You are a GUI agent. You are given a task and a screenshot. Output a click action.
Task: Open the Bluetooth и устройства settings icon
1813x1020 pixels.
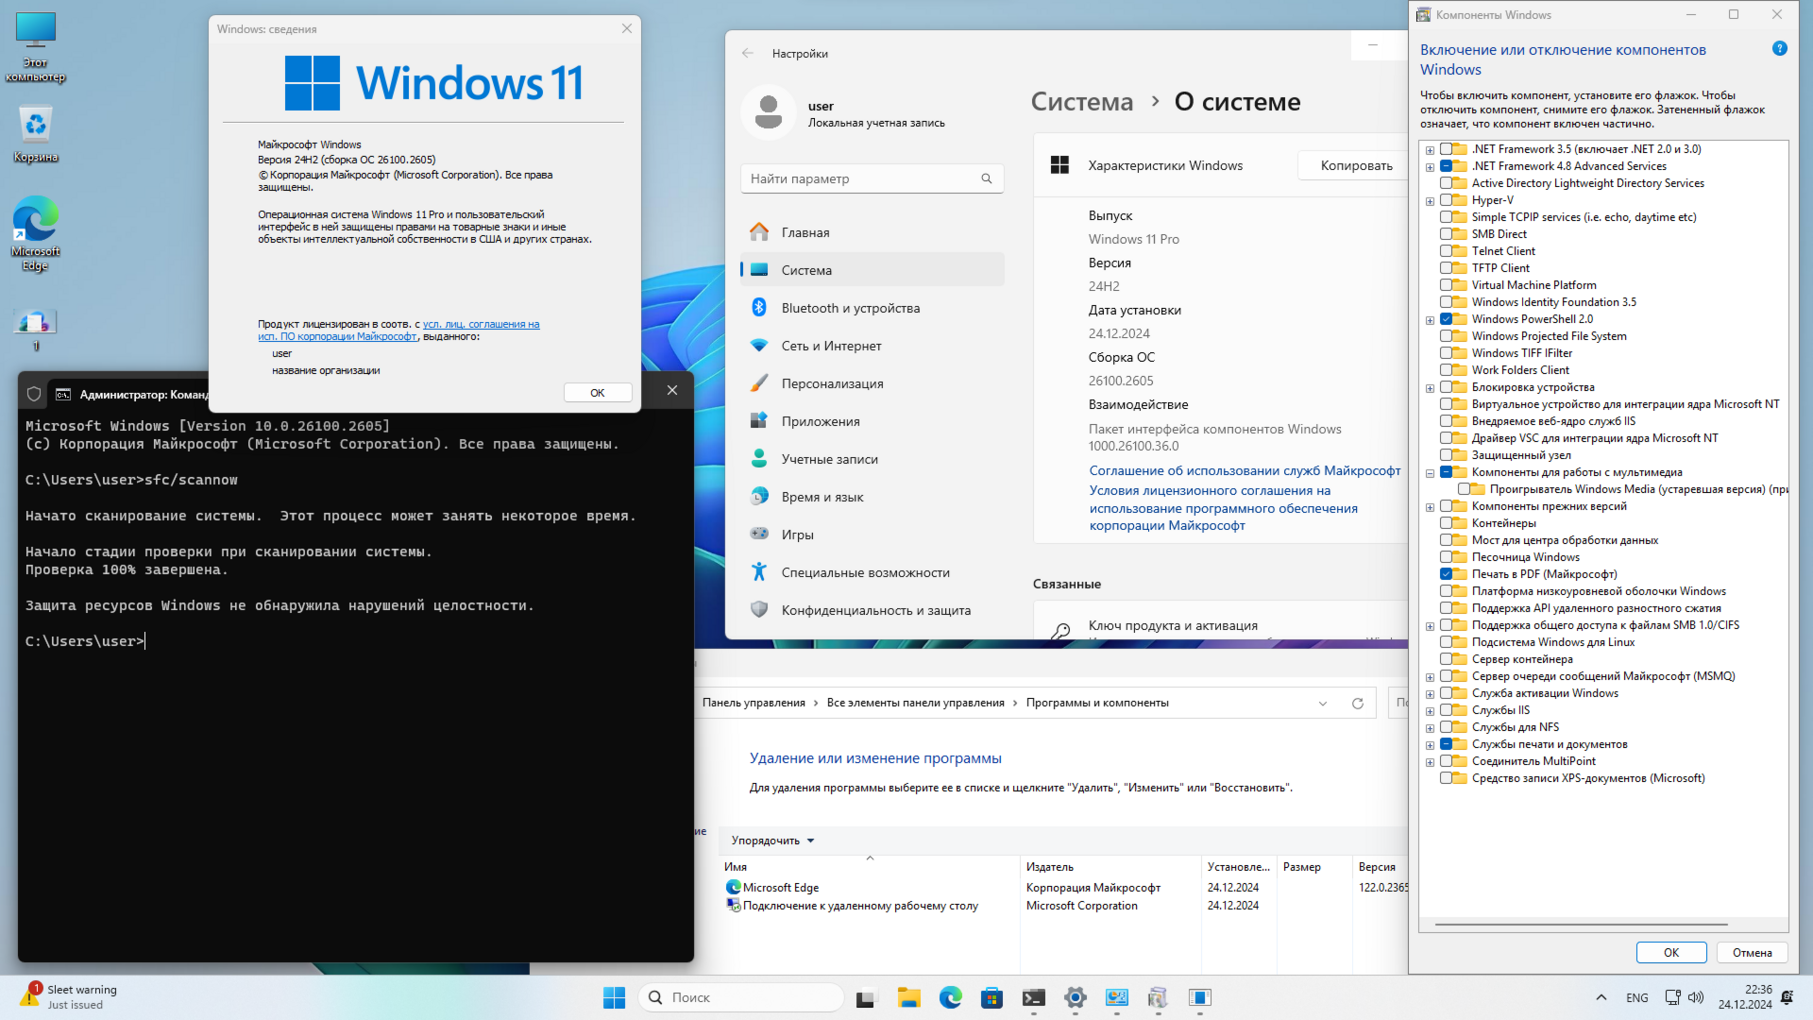[x=759, y=308]
